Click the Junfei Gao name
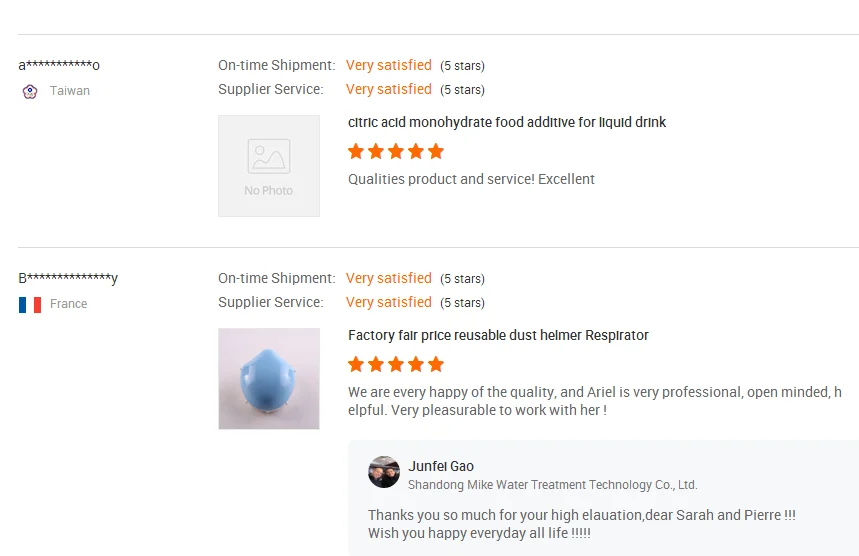The height and width of the screenshot is (556, 859). click(441, 466)
